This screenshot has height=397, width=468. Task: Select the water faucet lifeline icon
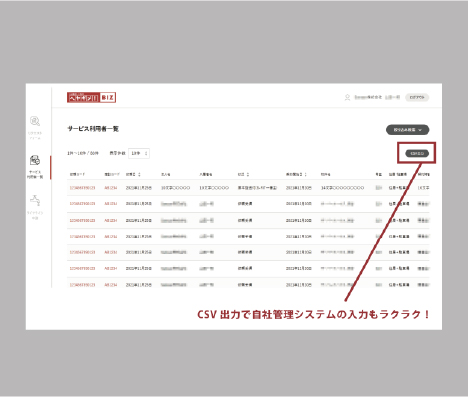[x=35, y=200]
